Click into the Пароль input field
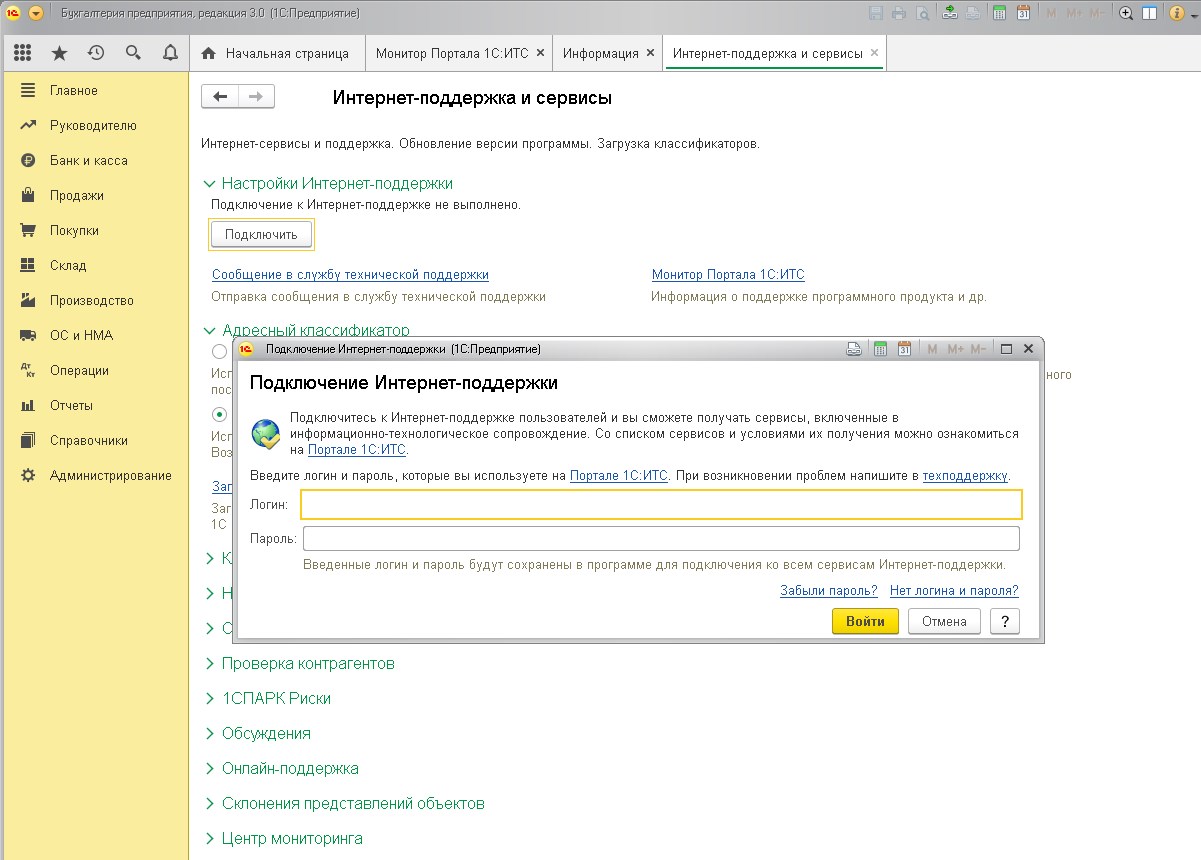Viewport: 1201px width, 860px height. [x=661, y=539]
